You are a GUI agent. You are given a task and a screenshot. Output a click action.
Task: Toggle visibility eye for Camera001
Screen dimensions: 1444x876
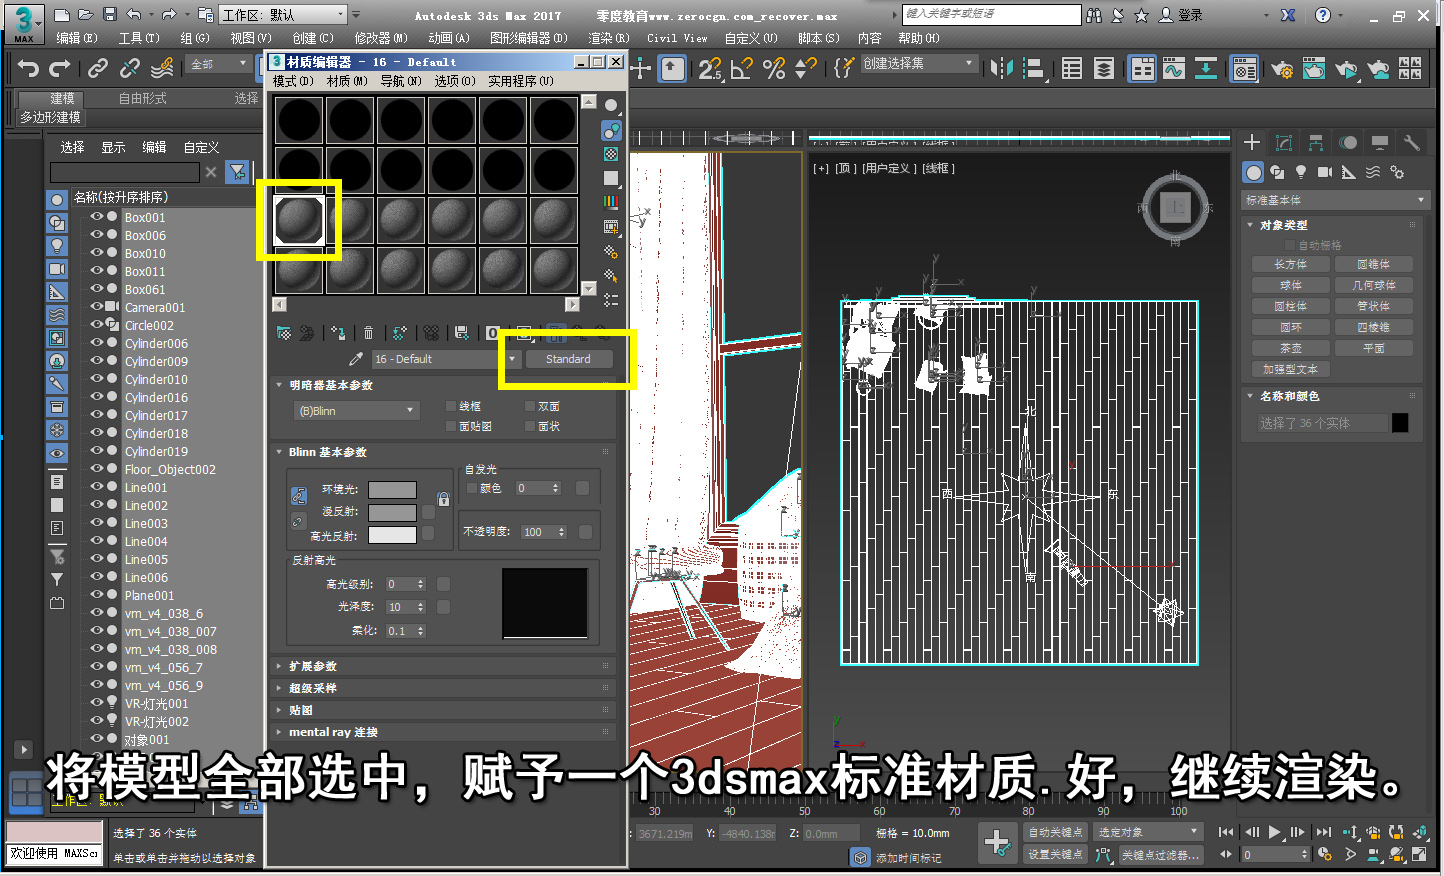[x=97, y=307]
